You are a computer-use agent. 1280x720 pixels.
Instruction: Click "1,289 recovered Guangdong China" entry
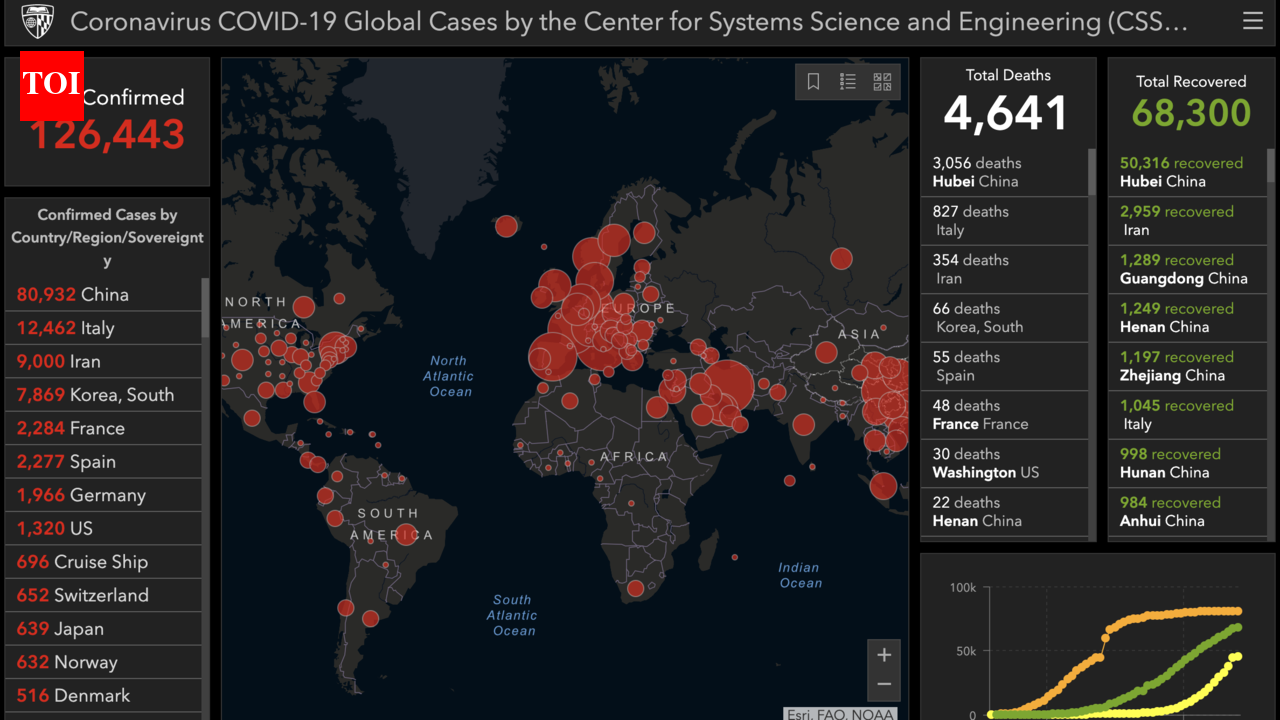(x=1188, y=269)
